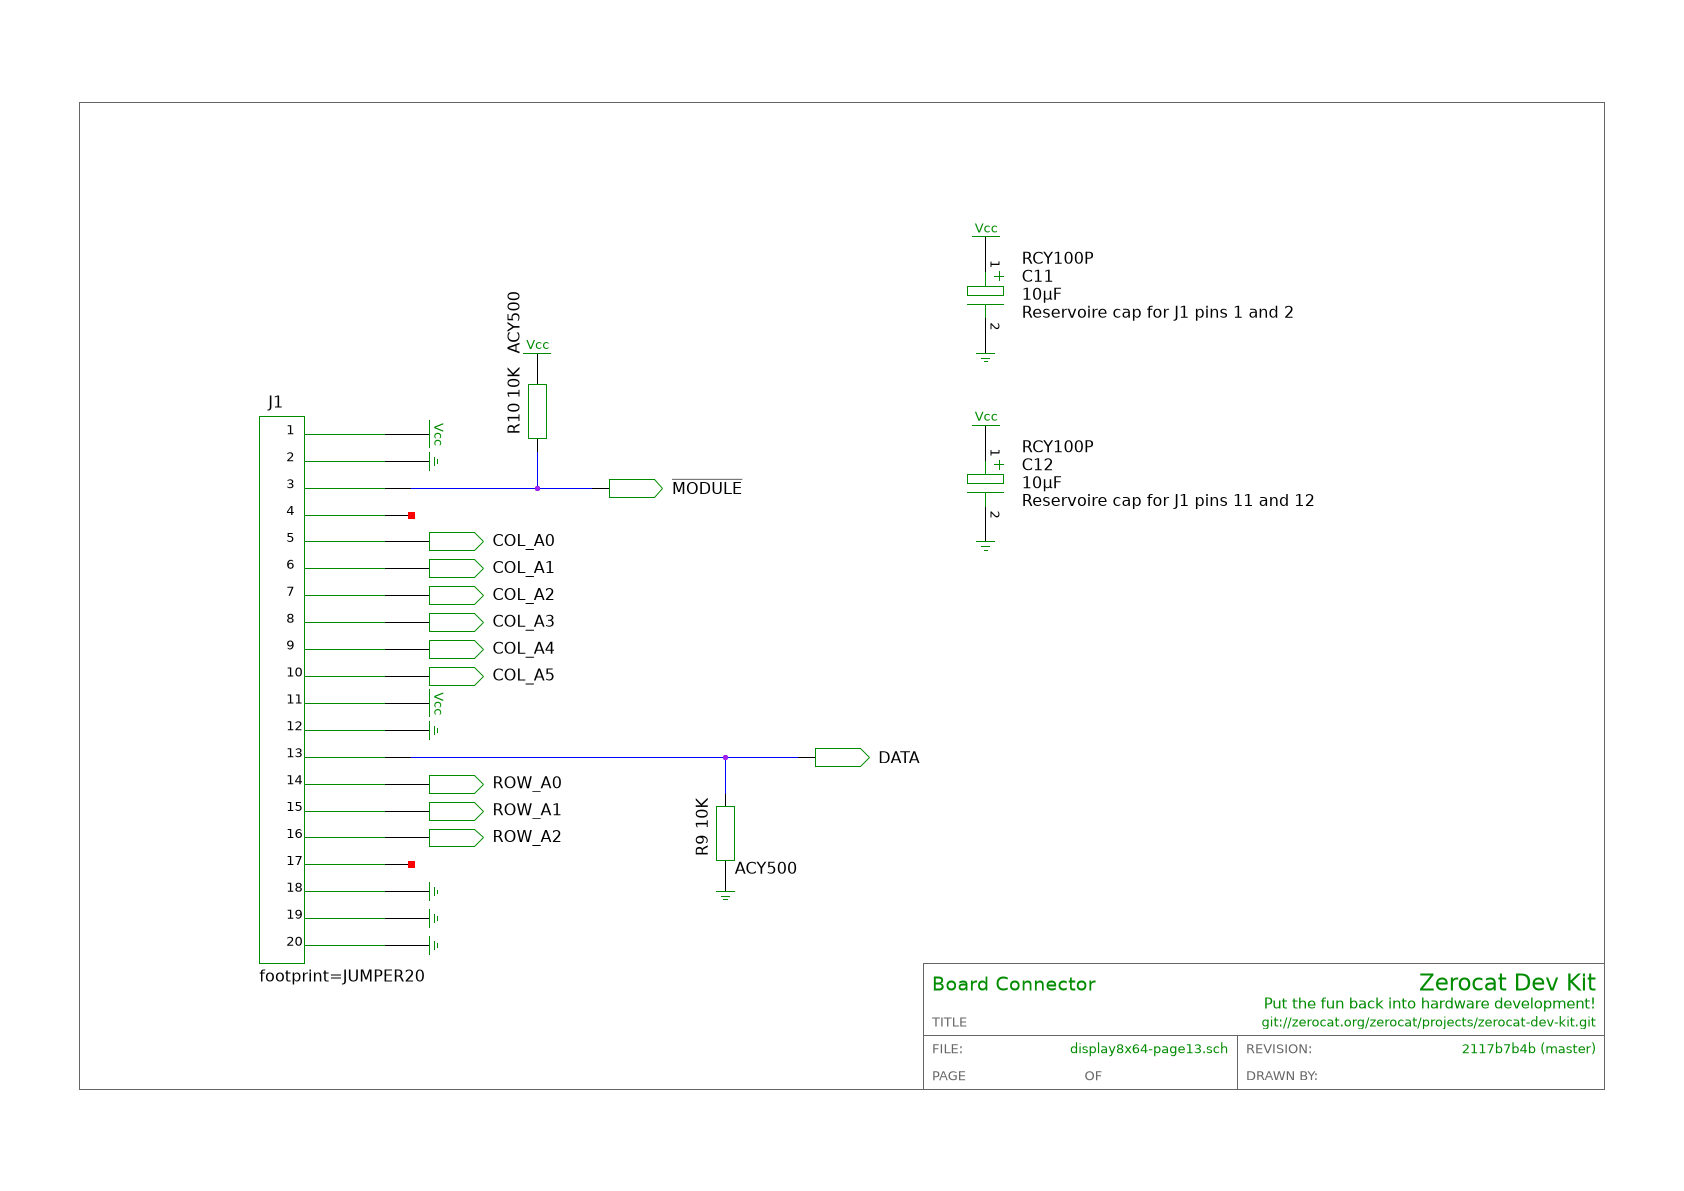Click the ground symbol below C11
Viewport: 1684px width, 1191px height.
(x=985, y=357)
